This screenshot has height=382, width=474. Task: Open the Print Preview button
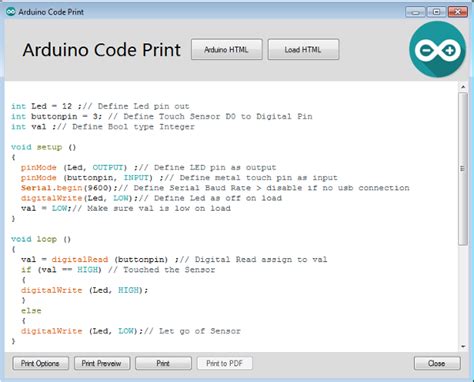102,363
